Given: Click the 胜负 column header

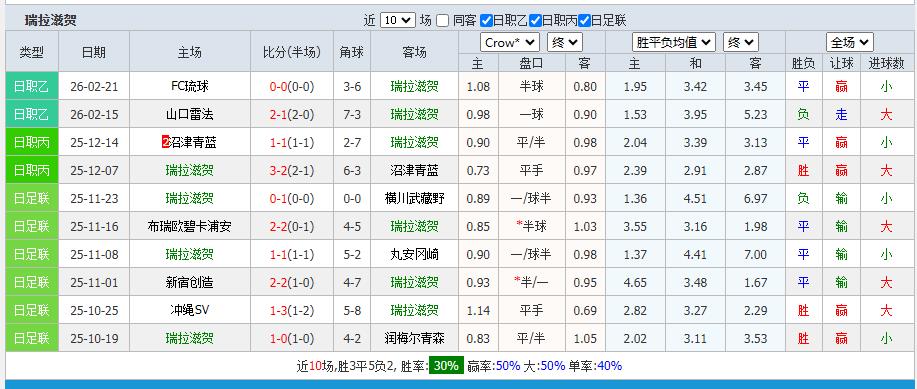Looking at the screenshot, I should pyautogui.click(x=804, y=63).
